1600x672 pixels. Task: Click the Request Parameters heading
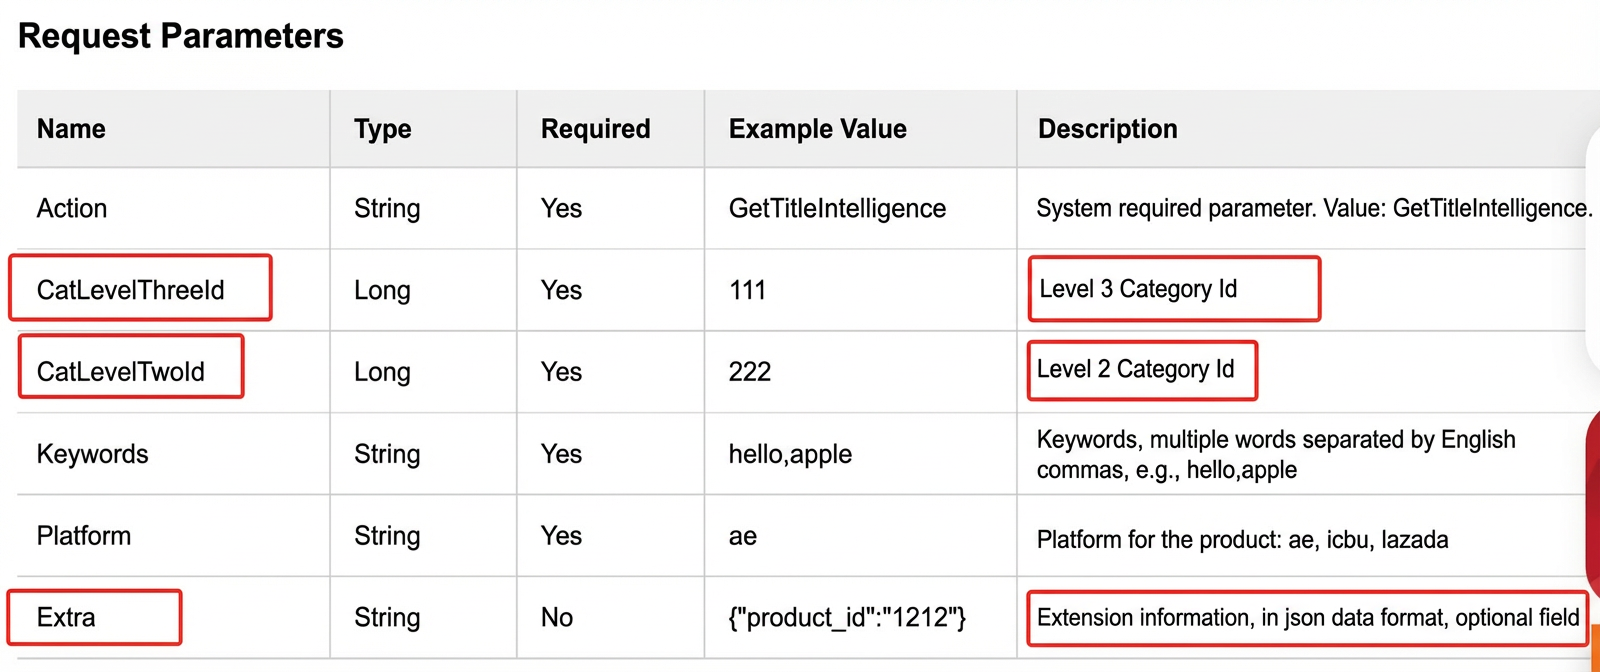click(181, 36)
